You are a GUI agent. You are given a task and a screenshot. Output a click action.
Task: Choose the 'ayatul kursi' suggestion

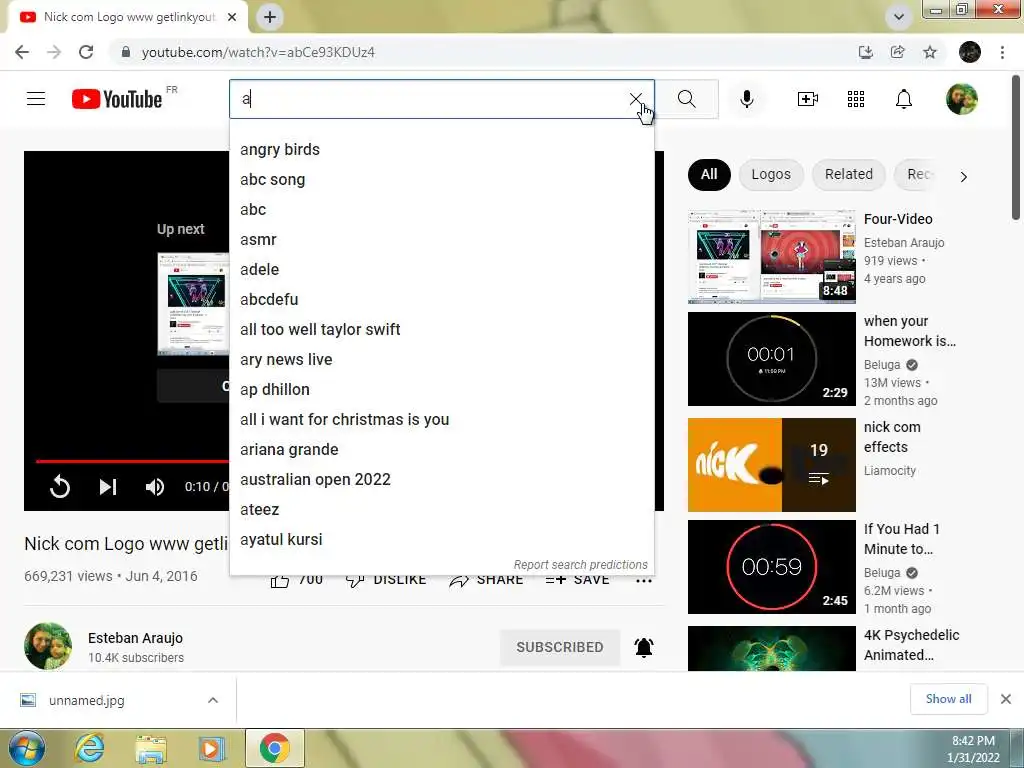[441, 540]
